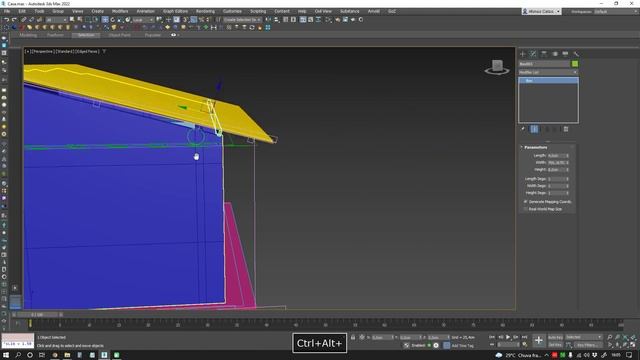The width and height of the screenshot is (640, 360).
Task: Click the Render Production teapot icon
Action: click(x=353, y=20)
